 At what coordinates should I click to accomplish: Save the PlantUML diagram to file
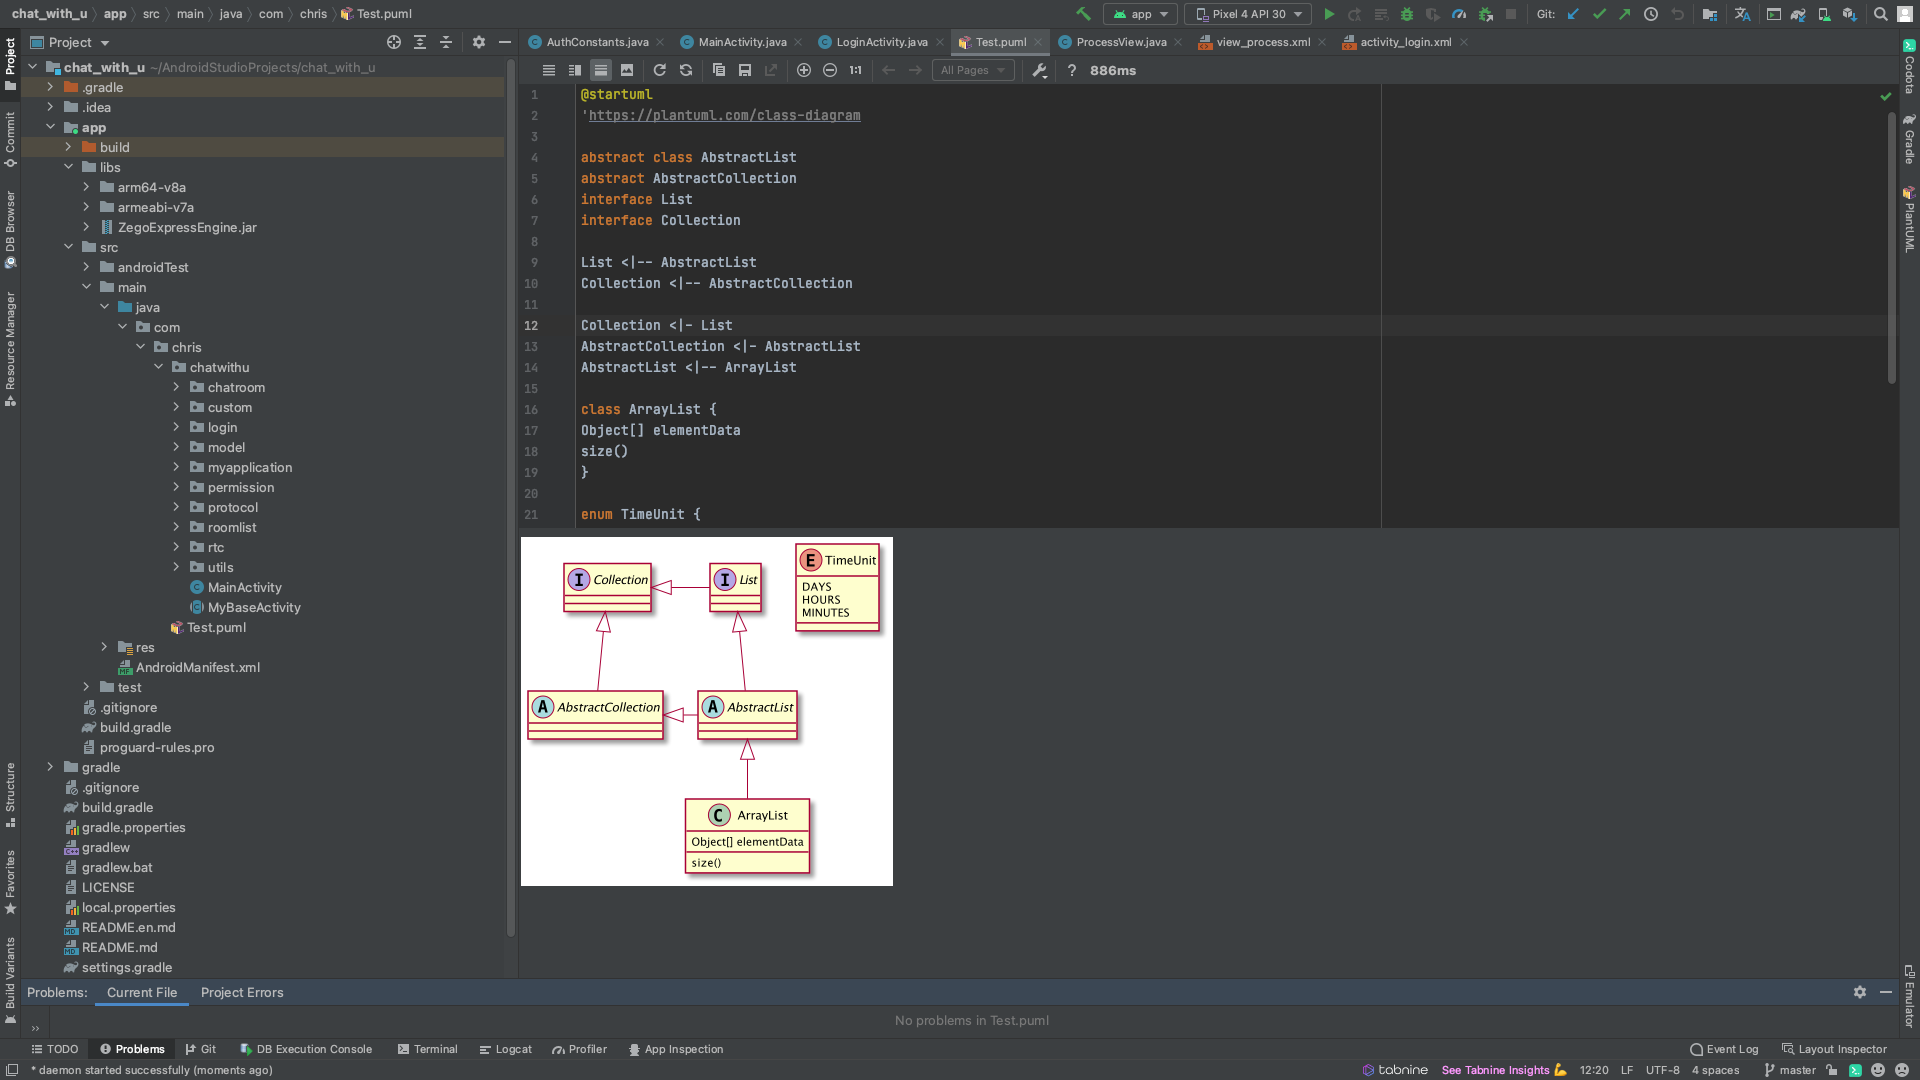click(x=744, y=70)
